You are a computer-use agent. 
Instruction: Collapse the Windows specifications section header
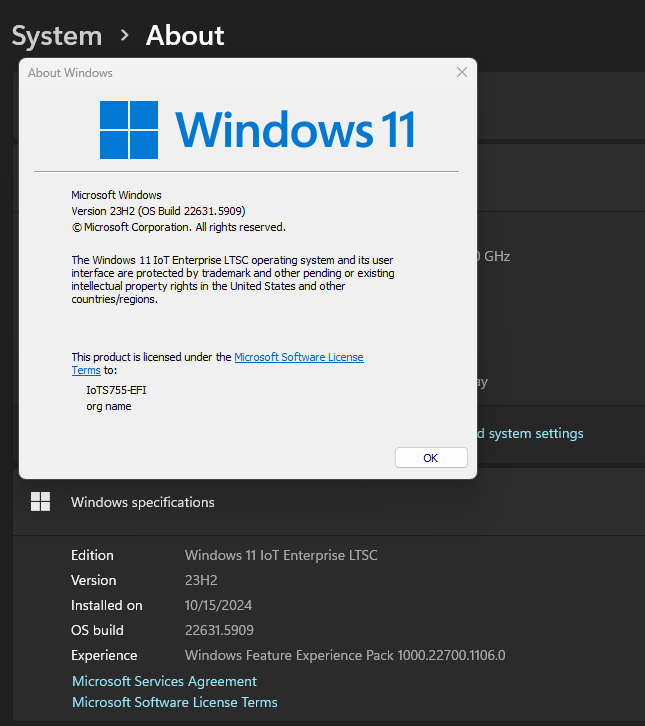(329, 502)
